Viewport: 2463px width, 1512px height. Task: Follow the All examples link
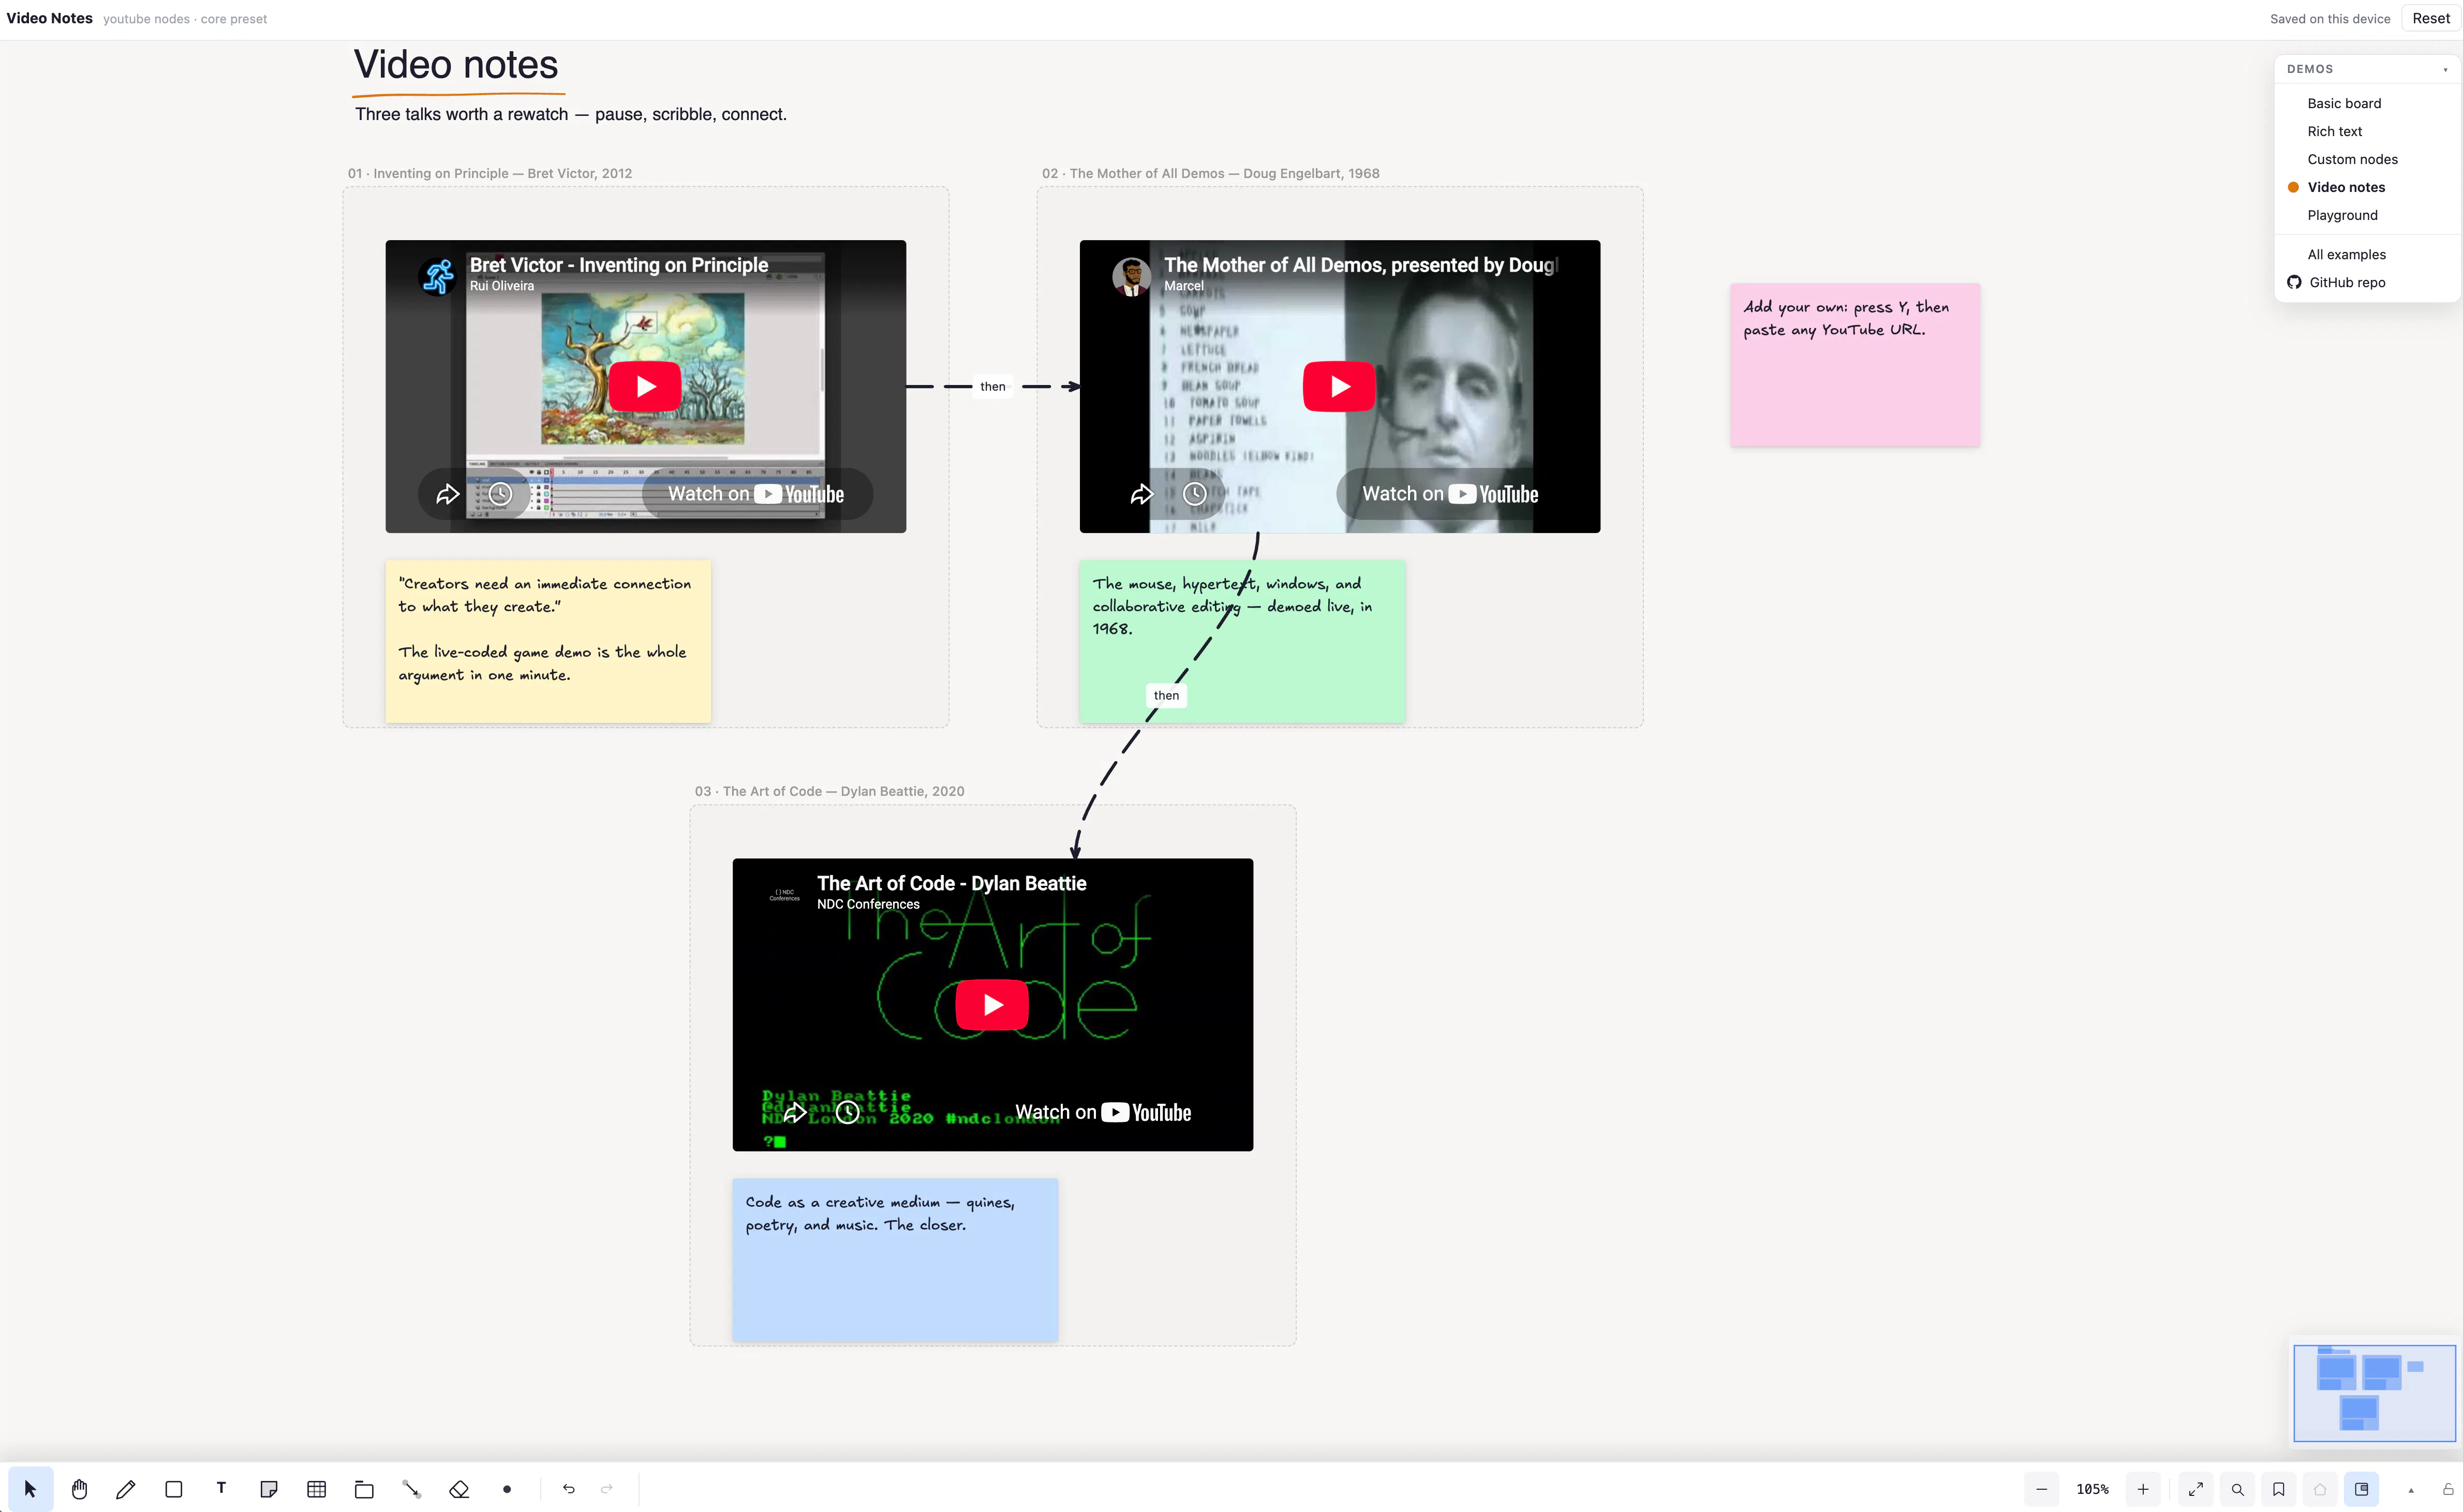(x=2346, y=254)
